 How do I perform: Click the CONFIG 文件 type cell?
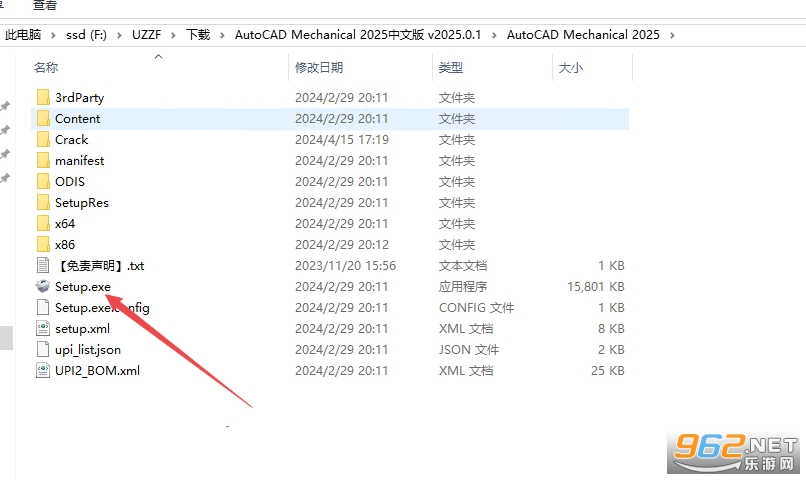tap(476, 308)
